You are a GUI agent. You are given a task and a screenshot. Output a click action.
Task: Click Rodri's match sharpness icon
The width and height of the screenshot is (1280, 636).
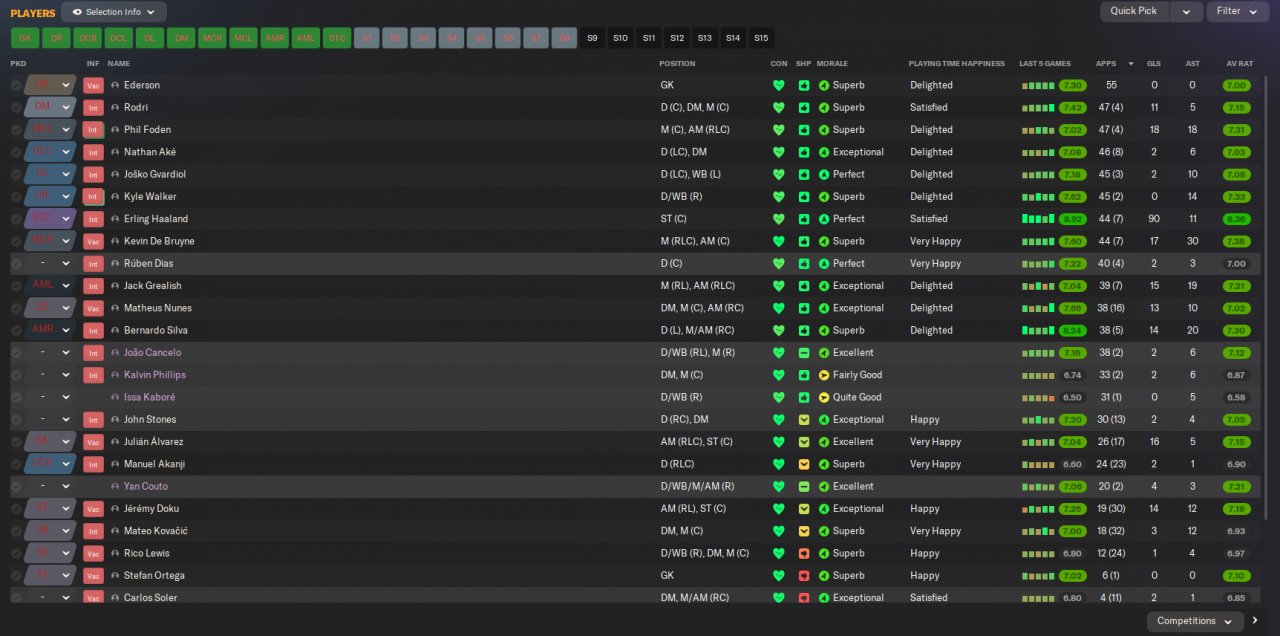coord(803,107)
